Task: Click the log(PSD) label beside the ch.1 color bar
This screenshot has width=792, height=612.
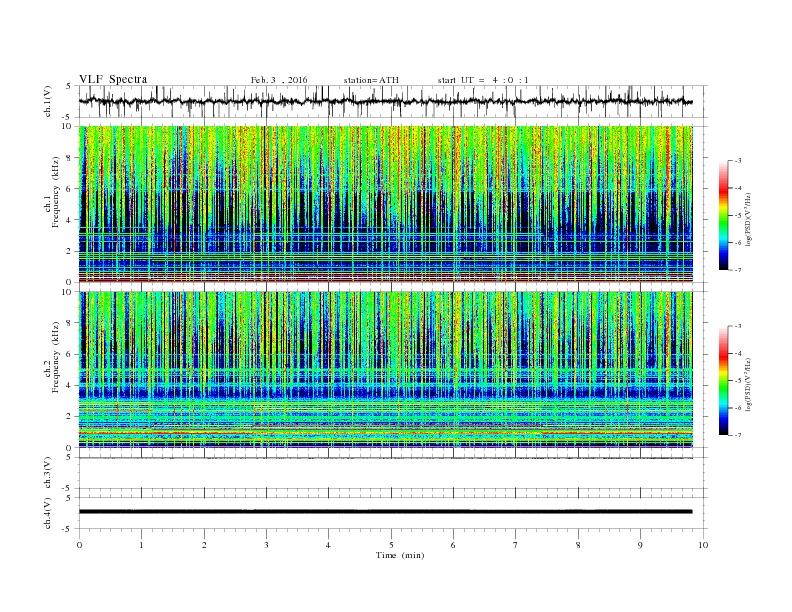Action: point(749,219)
